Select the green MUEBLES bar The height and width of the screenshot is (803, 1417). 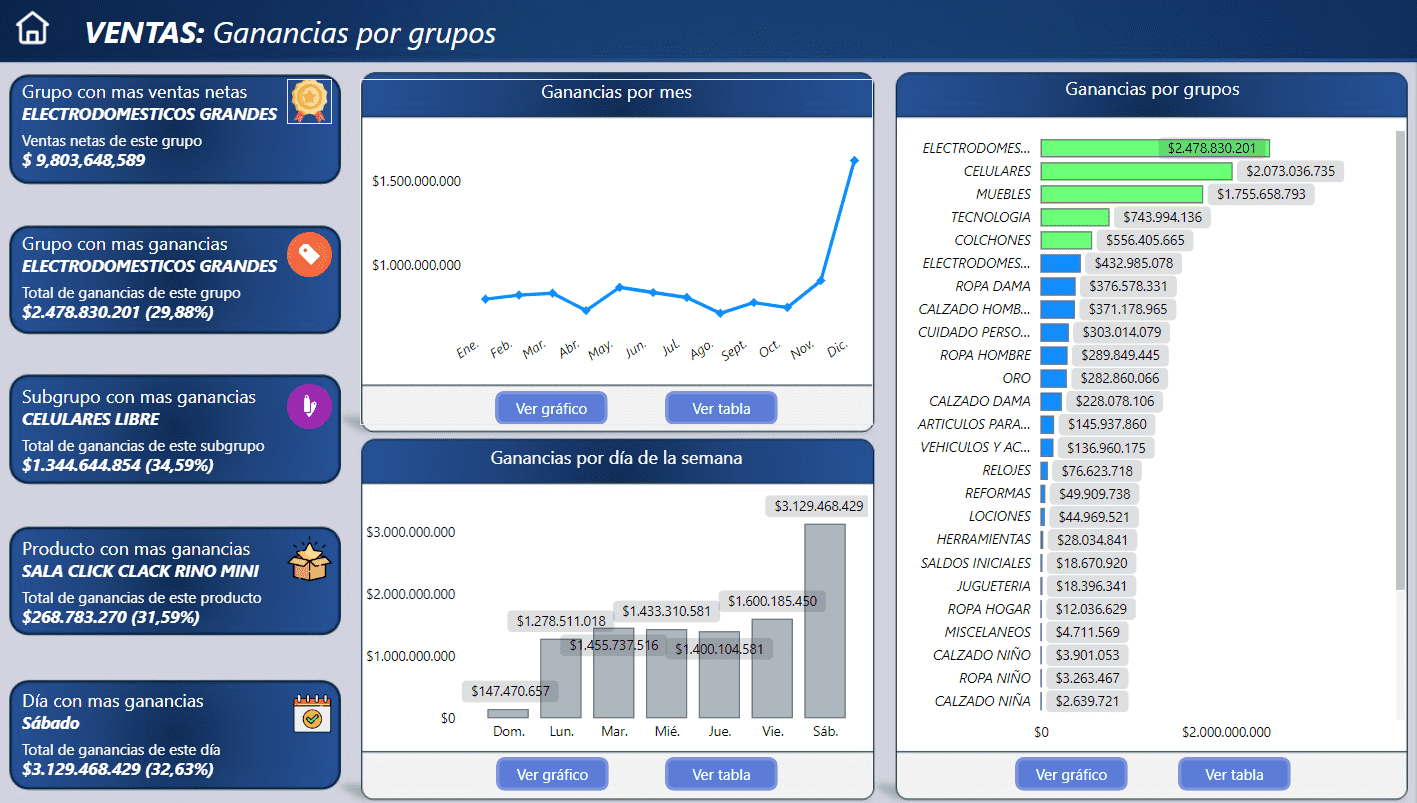coord(1121,194)
